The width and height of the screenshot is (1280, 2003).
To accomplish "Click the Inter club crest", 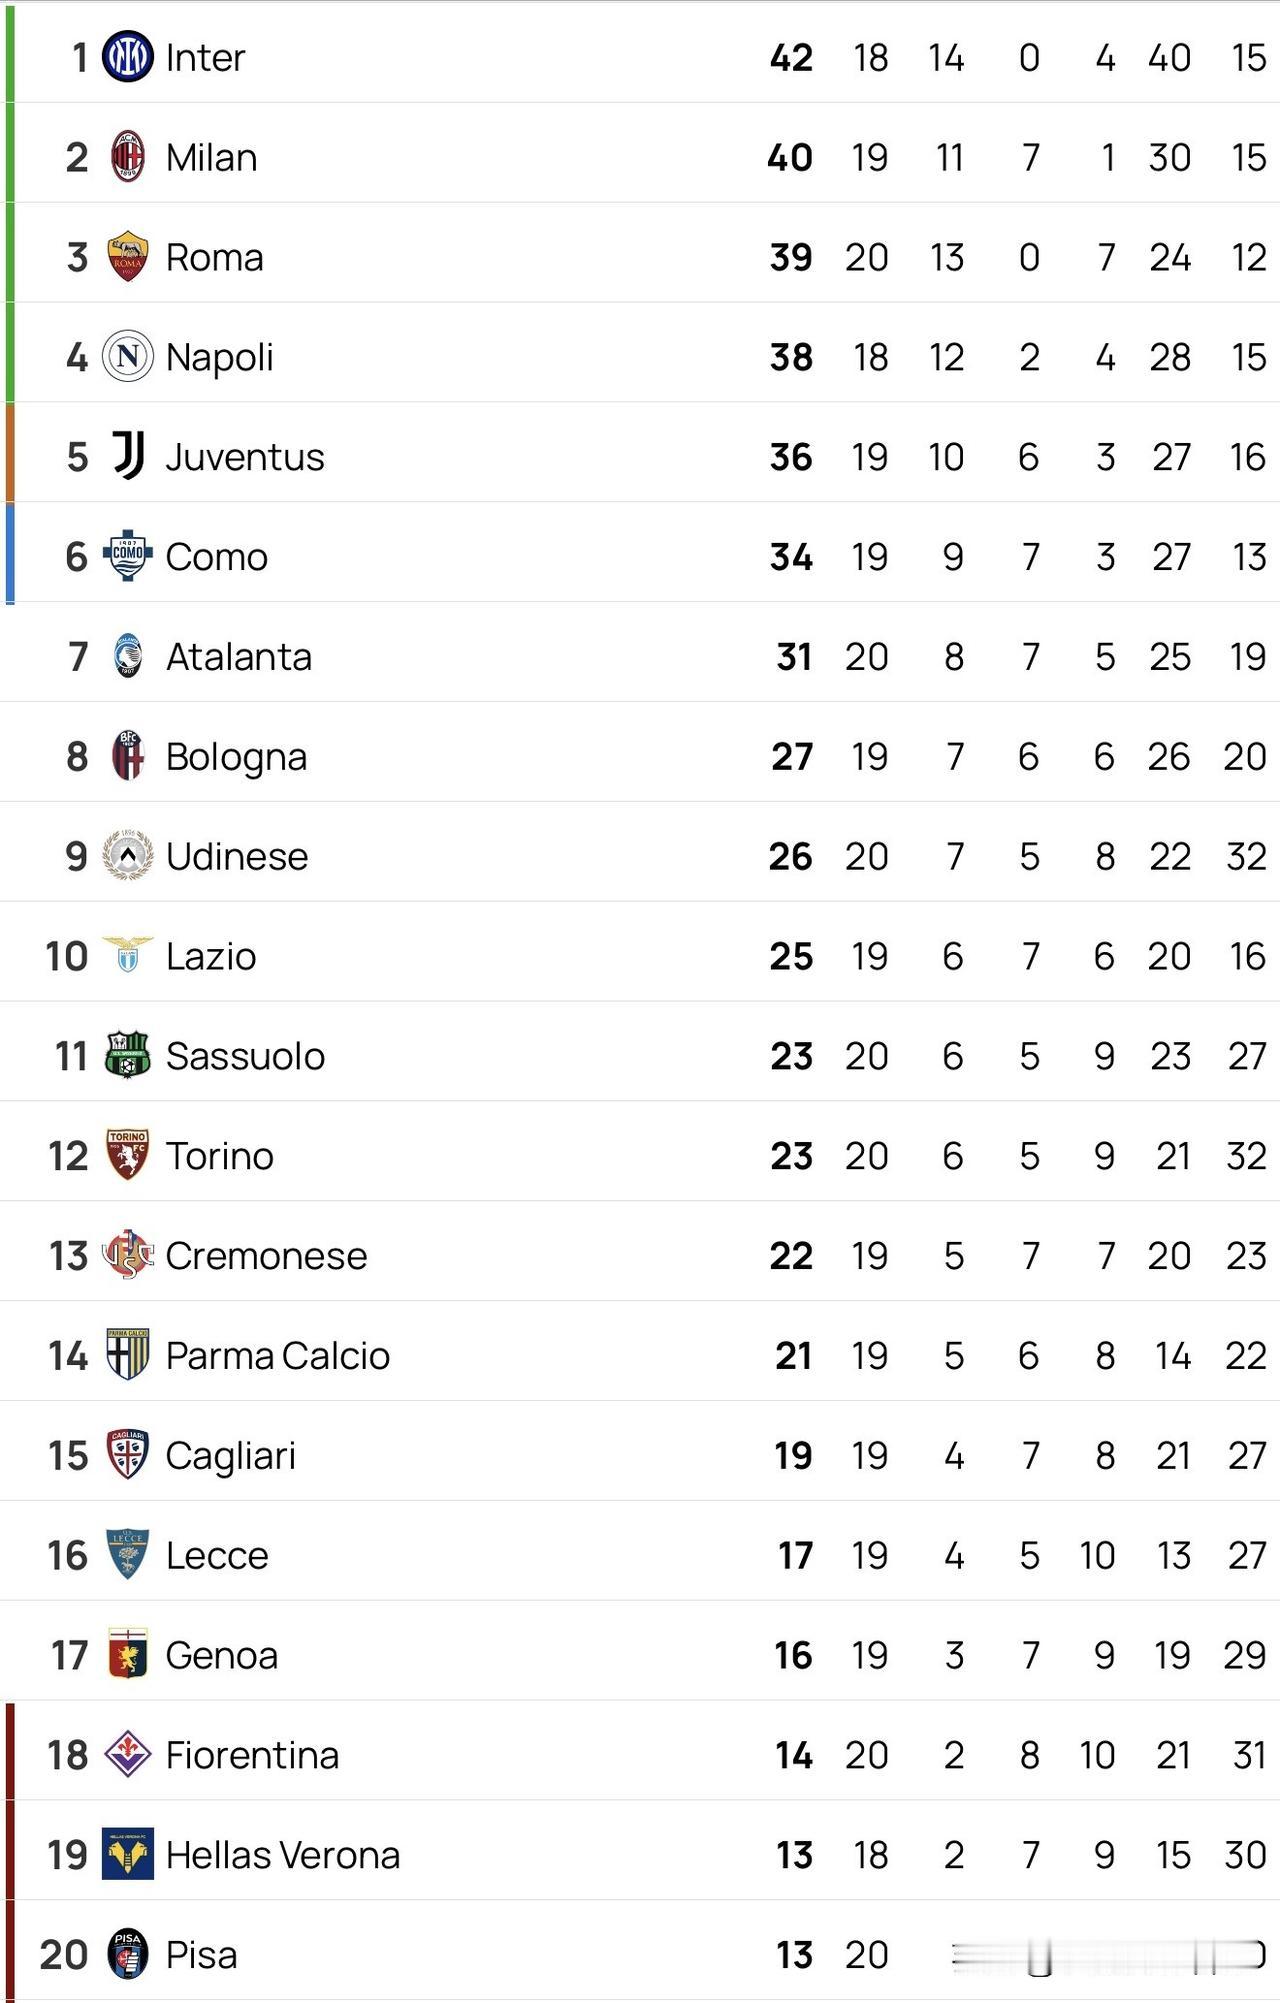I will click(128, 57).
